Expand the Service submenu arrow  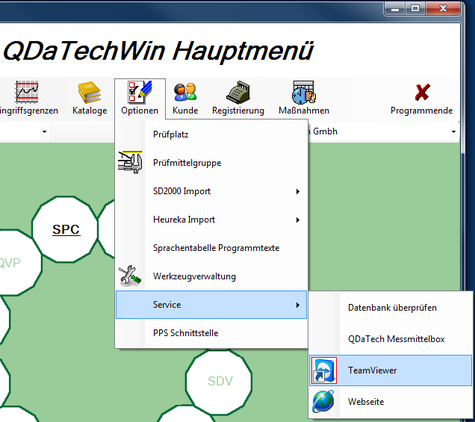tap(298, 305)
